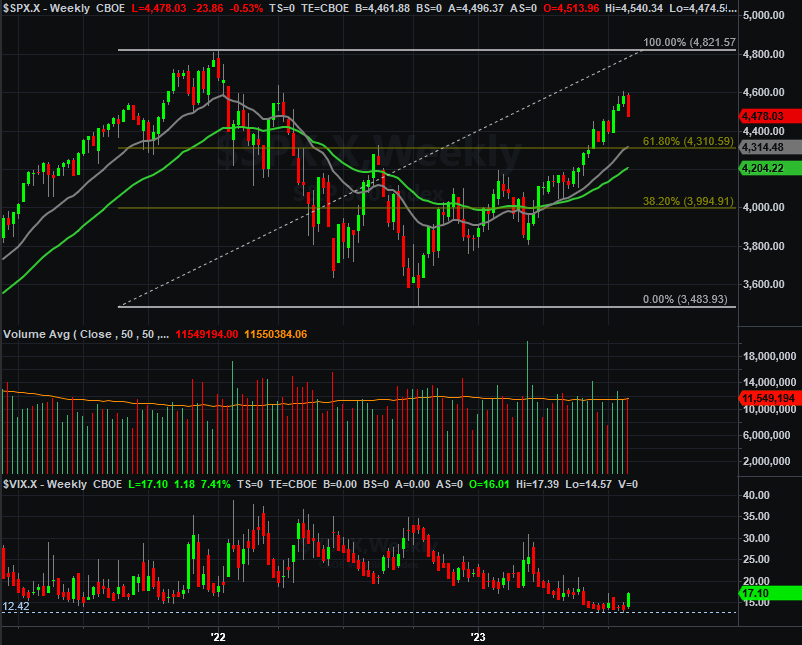The image size is (802, 645).
Task: Click the 14,000,000 volume axis label
Action: [x=769, y=382]
